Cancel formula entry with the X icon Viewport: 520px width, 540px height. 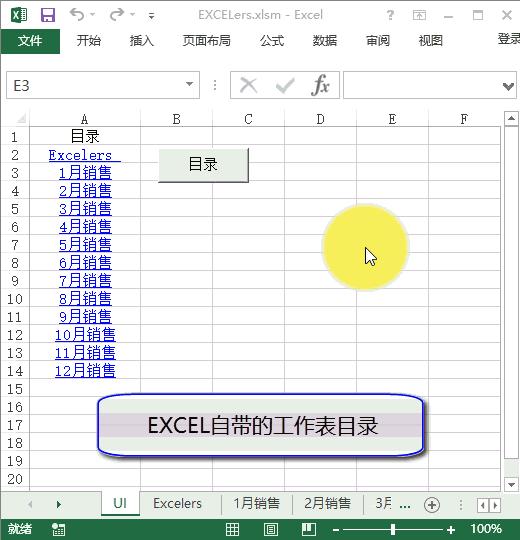pos(248,85)
